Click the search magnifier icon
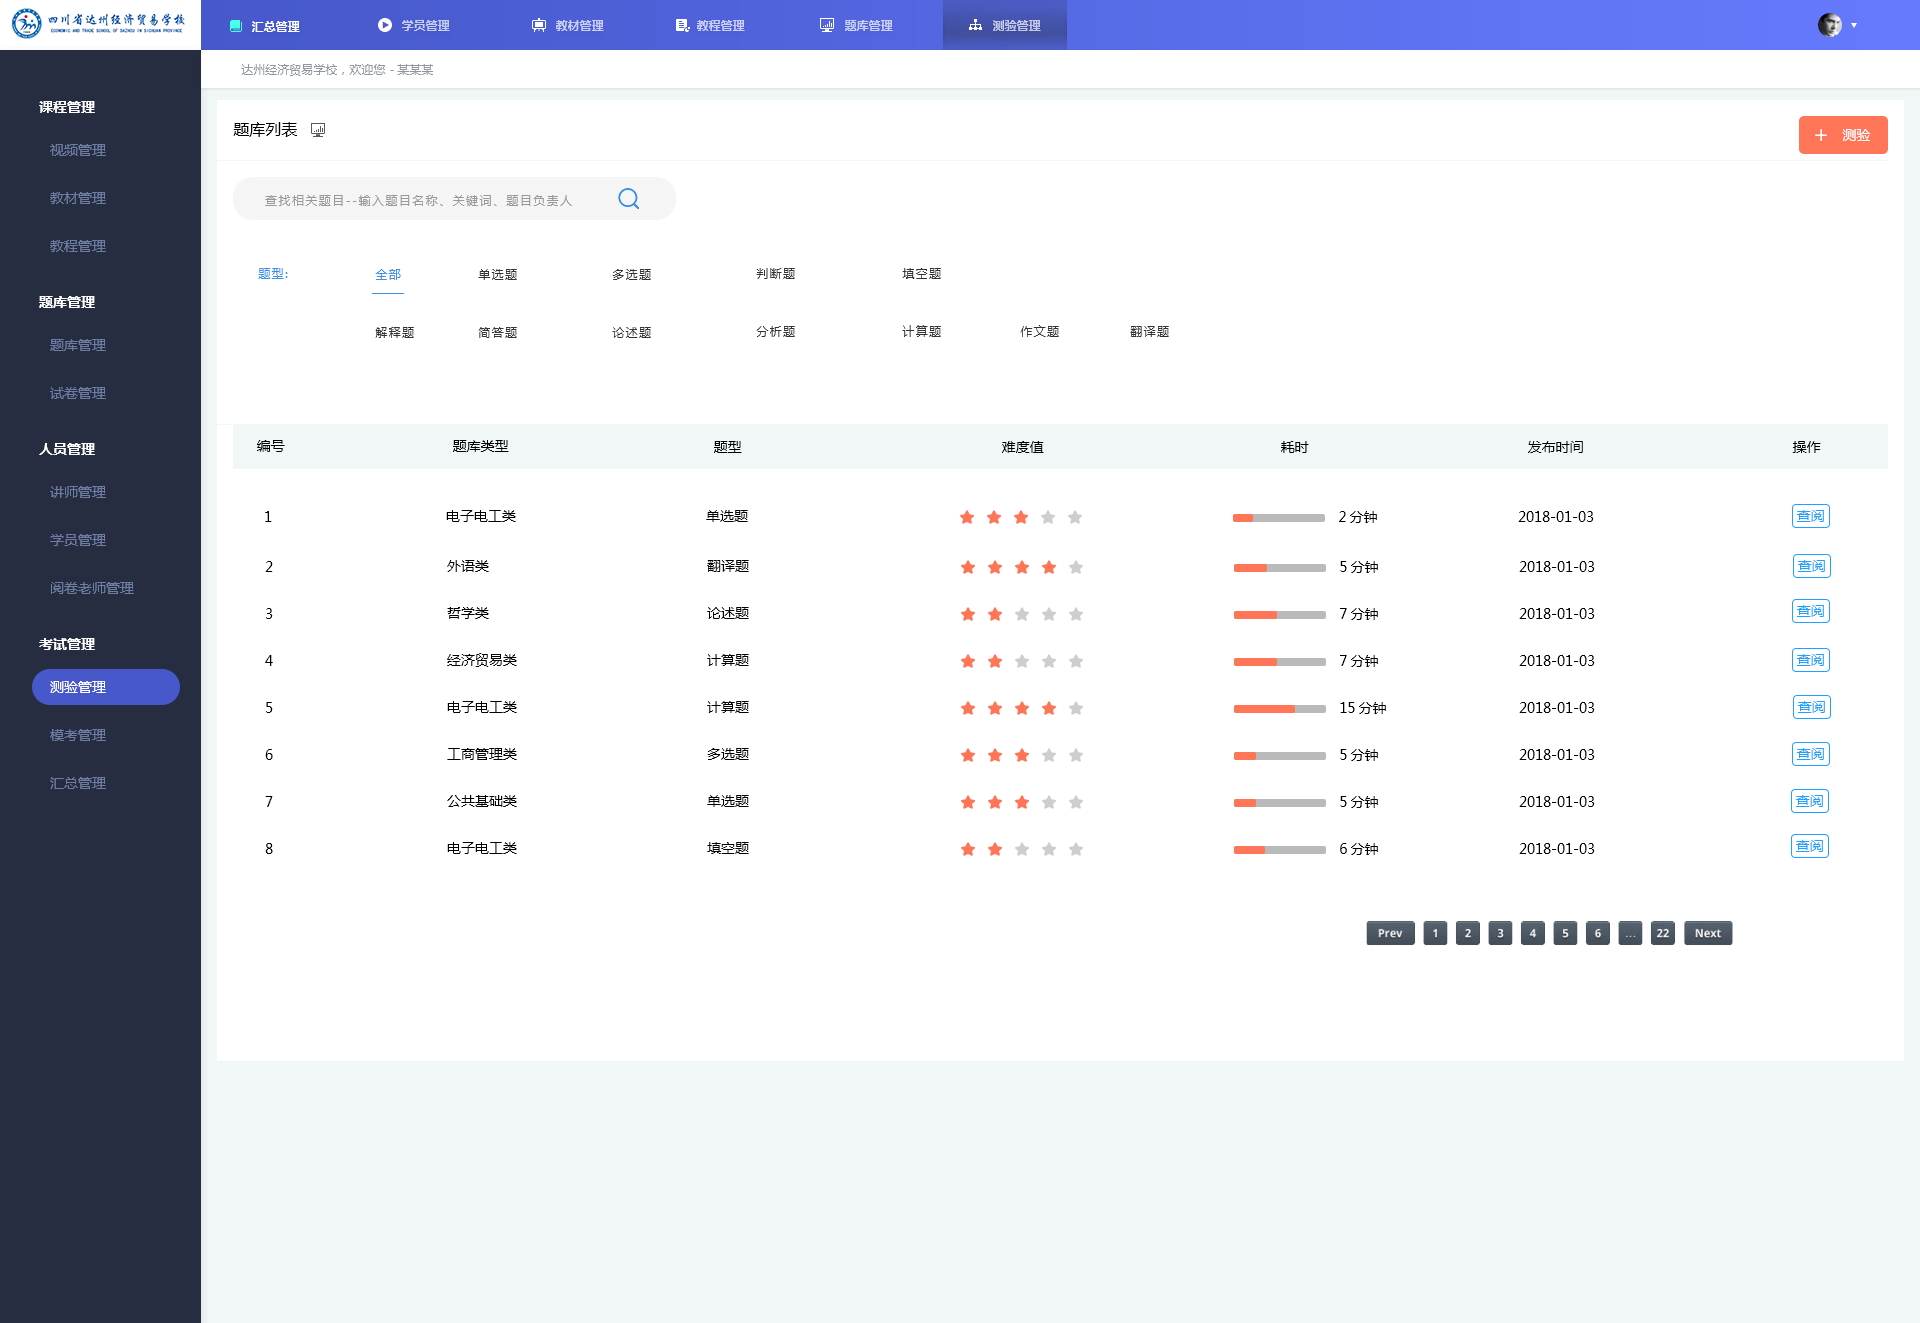The height and width of the screenshot is (1323, 1920). coord(629,199)
